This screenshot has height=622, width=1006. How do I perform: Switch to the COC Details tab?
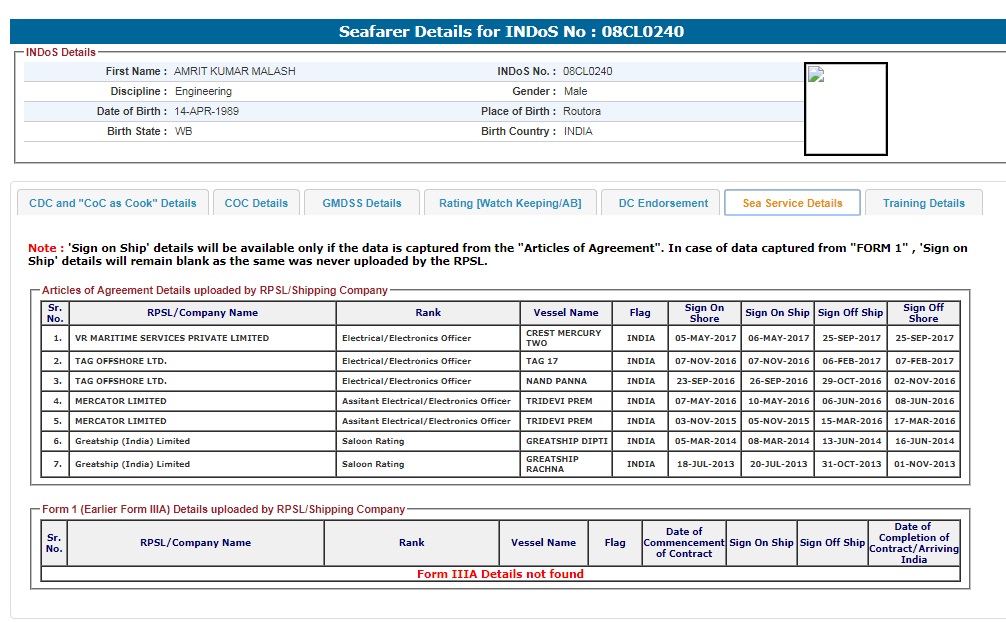point(256,203)
